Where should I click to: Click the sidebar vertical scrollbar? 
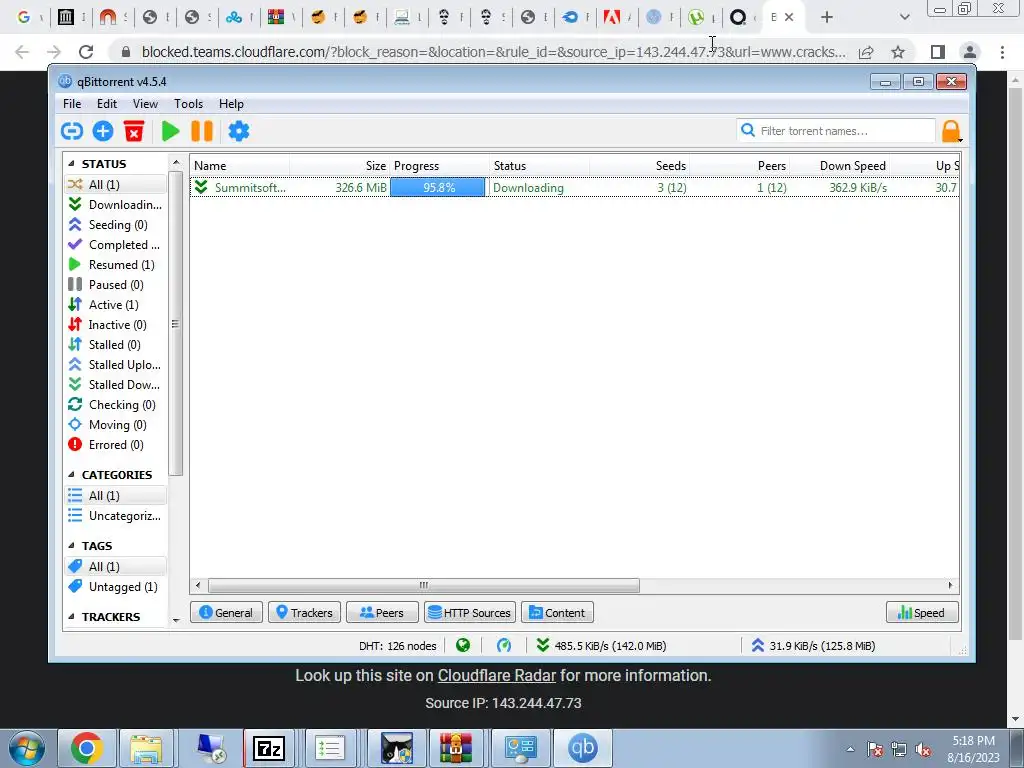coord(175,324)
